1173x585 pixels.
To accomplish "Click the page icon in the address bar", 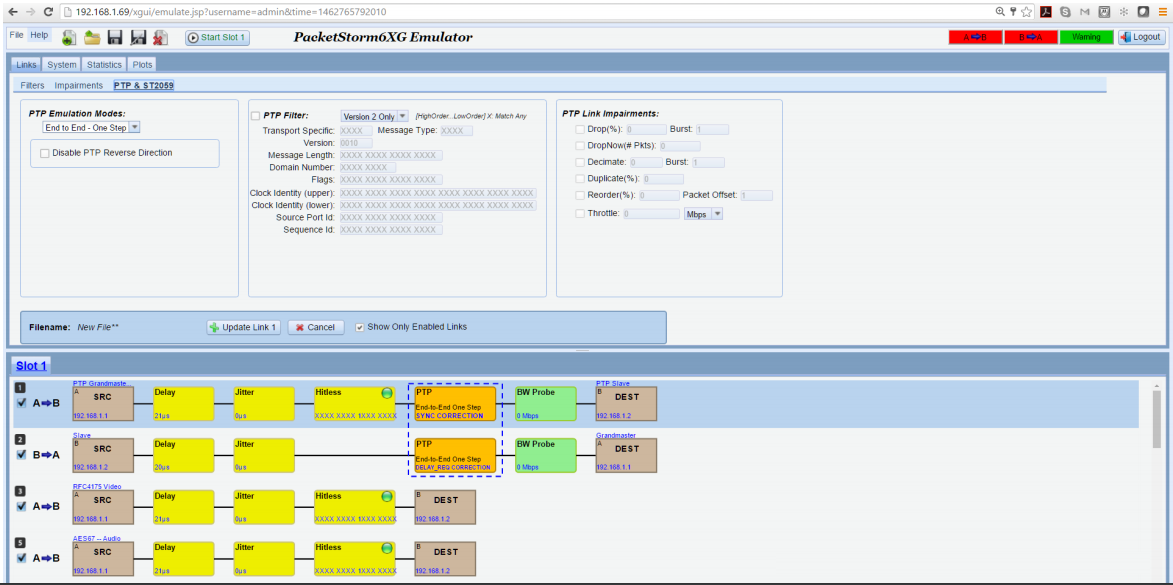I will 67,12.
